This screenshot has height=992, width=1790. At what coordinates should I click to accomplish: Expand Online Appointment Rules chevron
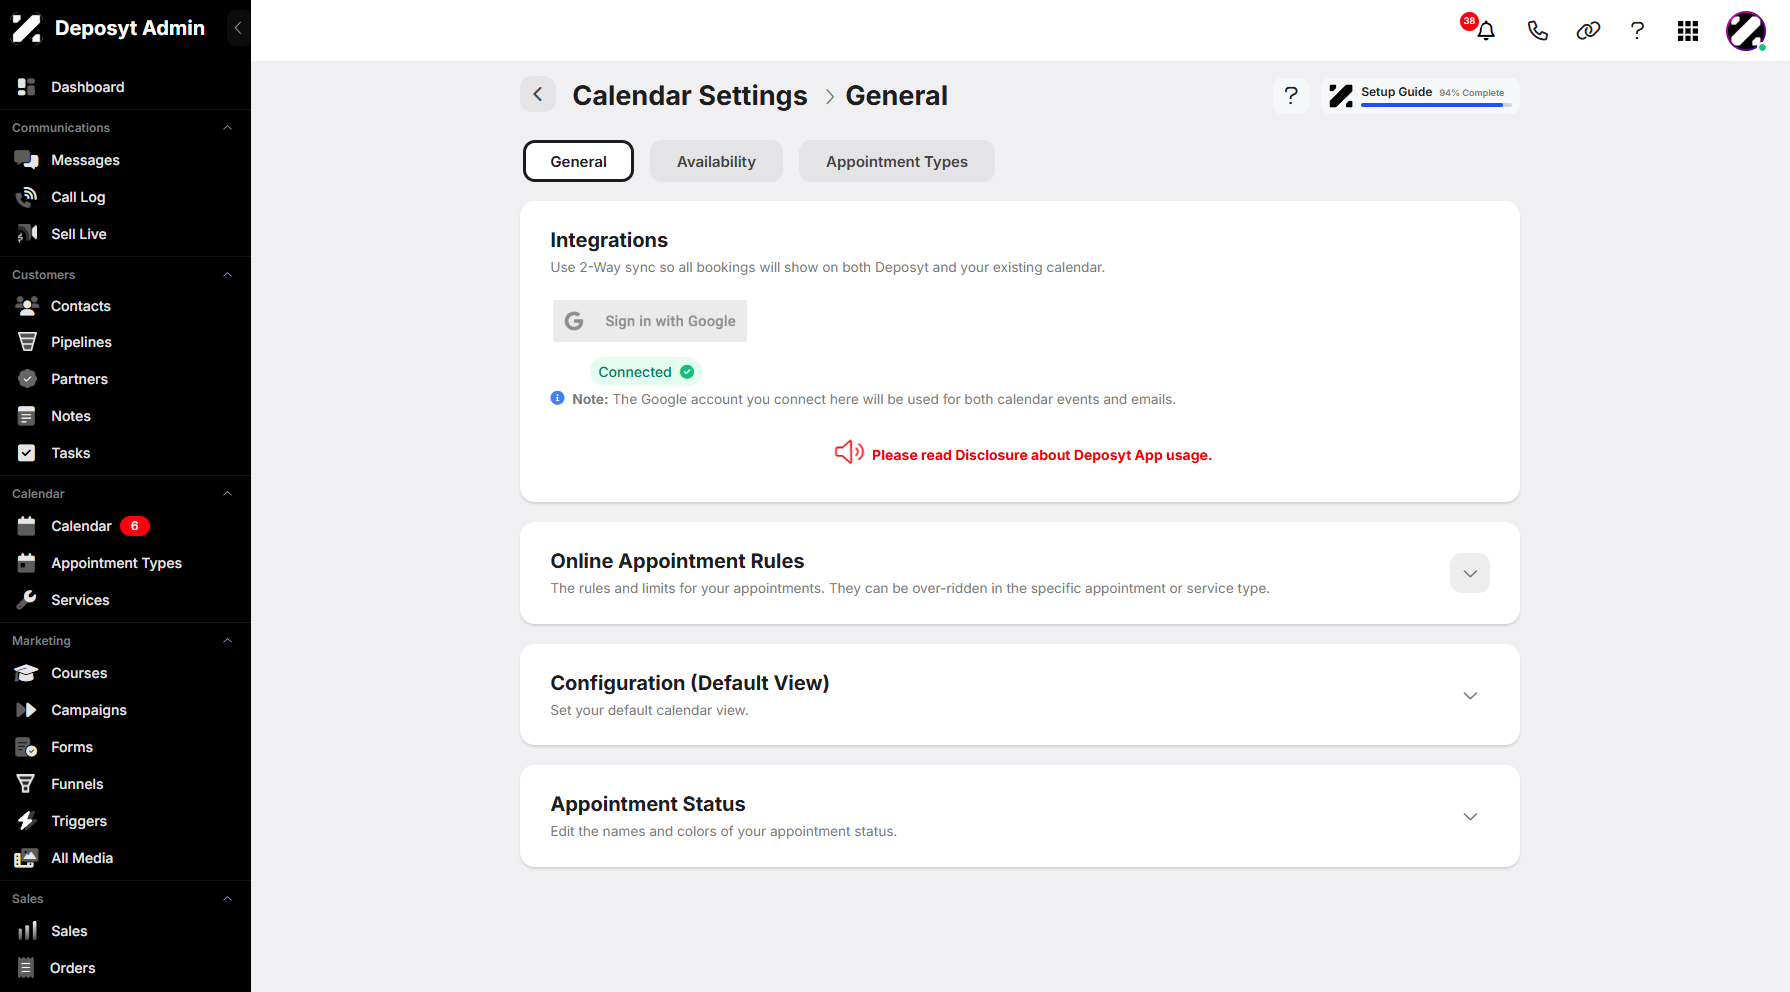click(x=1470, y=573)
